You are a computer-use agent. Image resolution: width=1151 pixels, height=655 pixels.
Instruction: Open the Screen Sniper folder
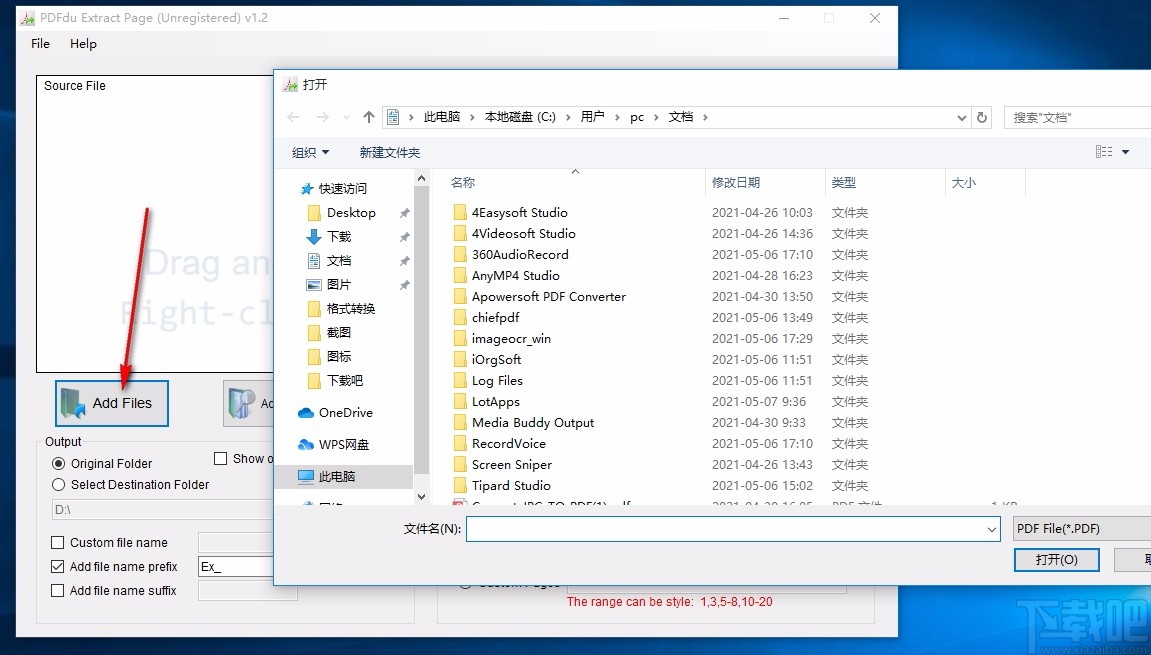(x=514, y=464)
